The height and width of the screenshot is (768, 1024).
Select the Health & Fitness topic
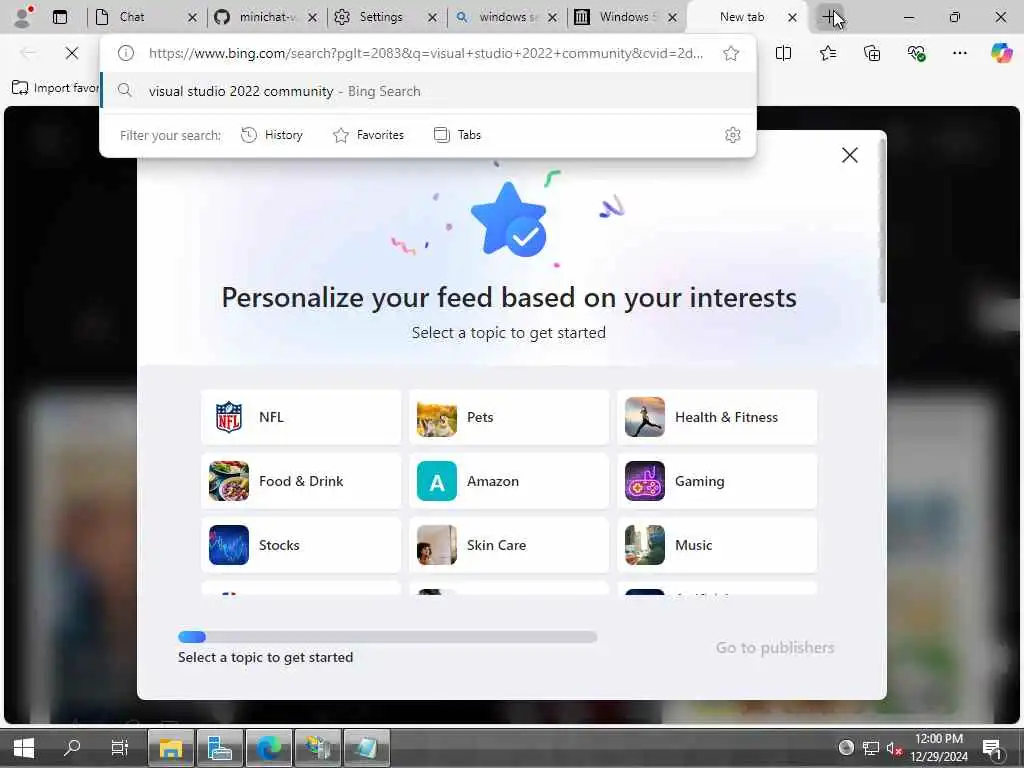pos(717,417)
